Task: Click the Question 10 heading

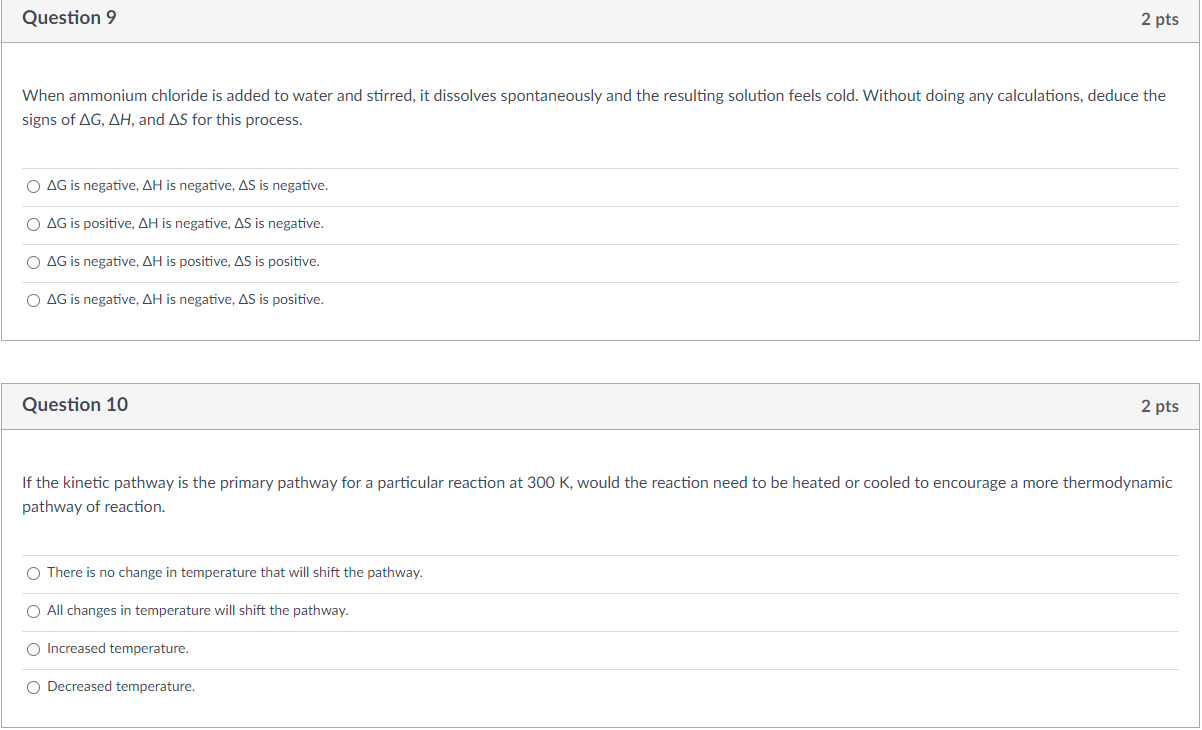Action: pyautogui.click(x=75, y=405)
